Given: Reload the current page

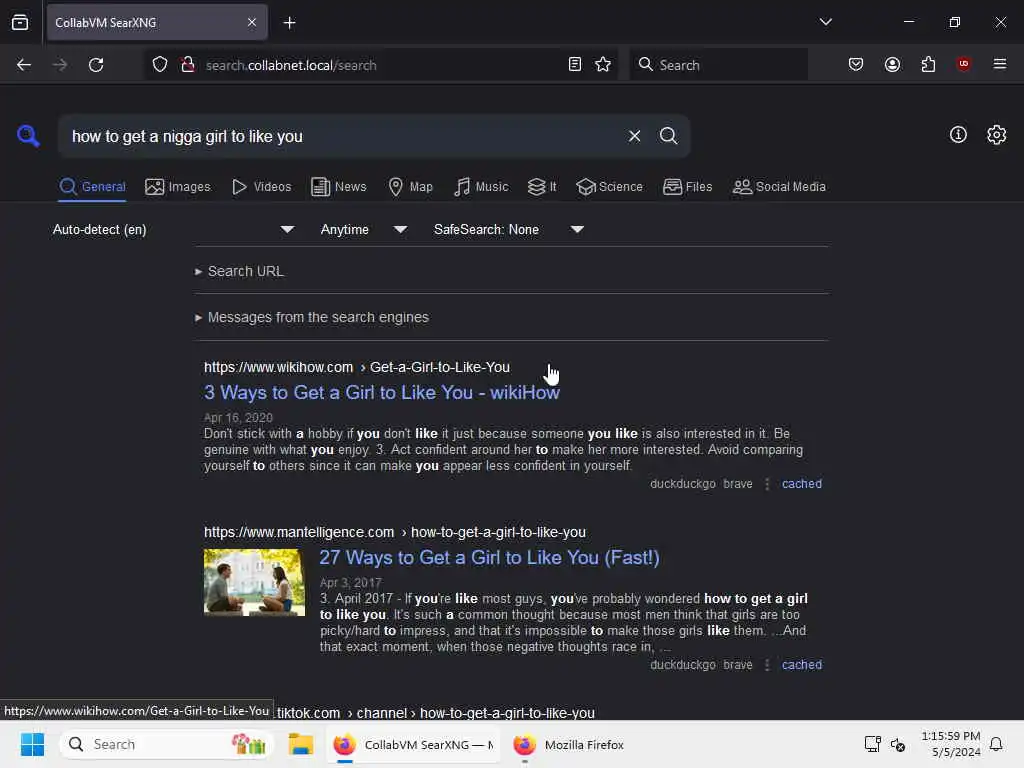Looking at the screenshot, I should click(96, 65).
